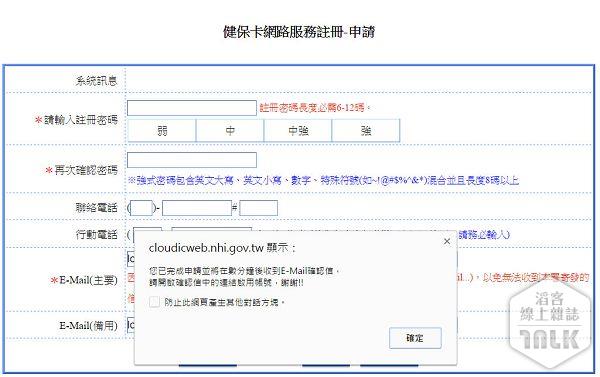600x377 pixels.
Task: Check 防止此網頁產生其他對話方塊 checkbox
Action: (x=155, y=302)
